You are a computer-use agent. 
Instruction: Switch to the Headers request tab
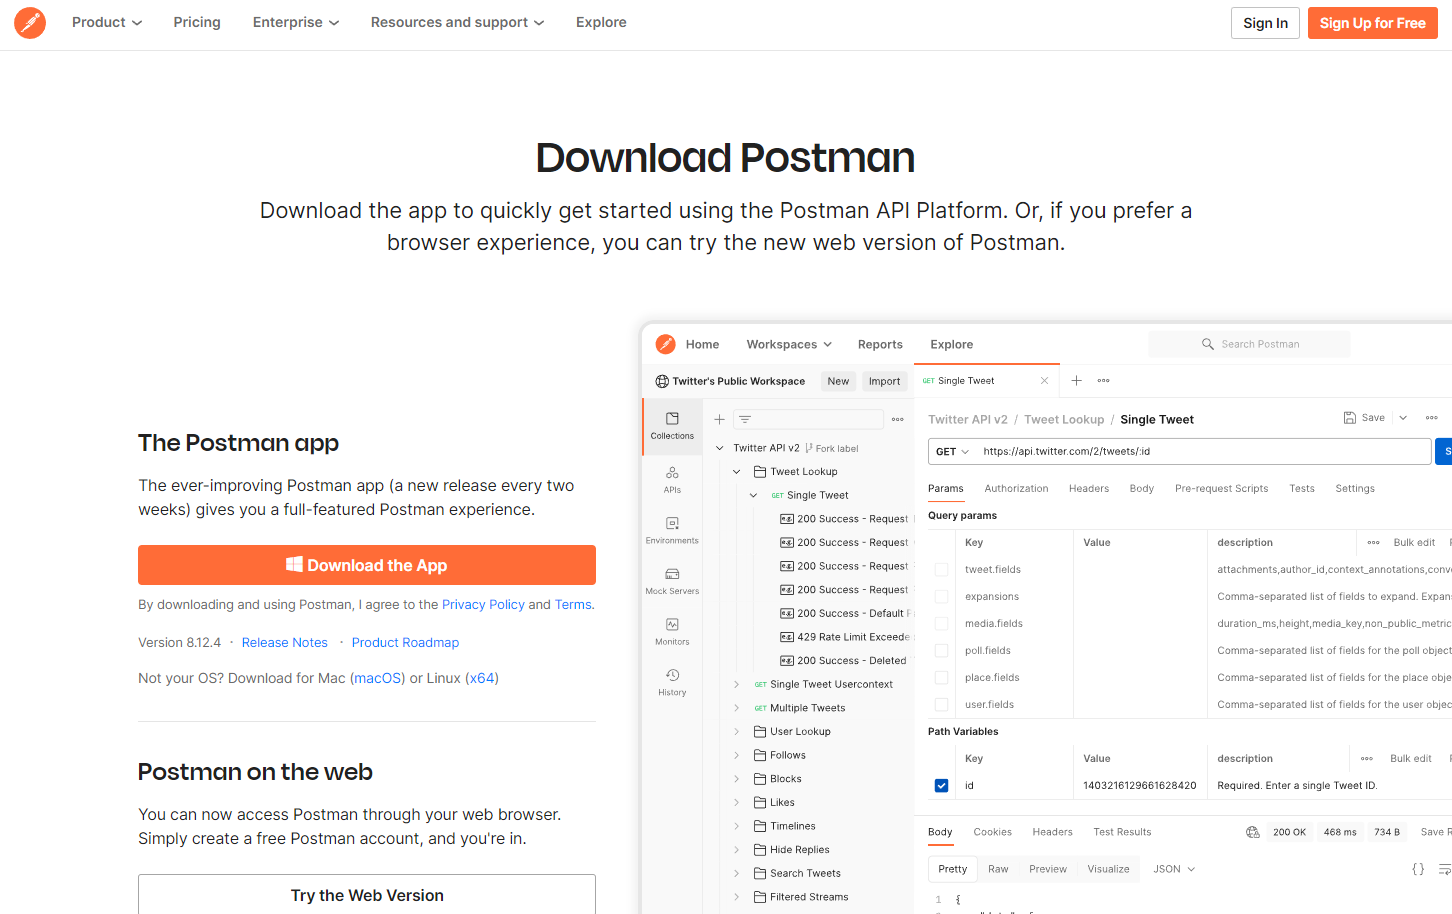point(1088,489)
